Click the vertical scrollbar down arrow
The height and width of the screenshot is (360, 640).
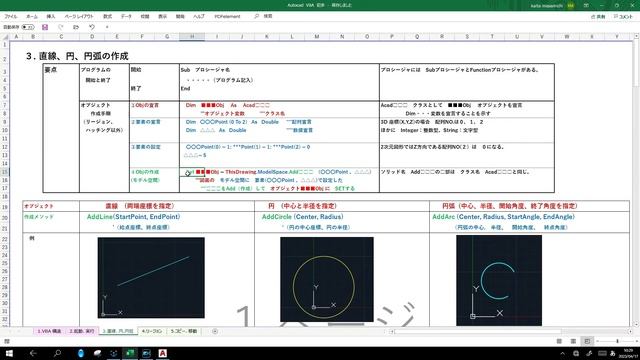pos(636,324)
